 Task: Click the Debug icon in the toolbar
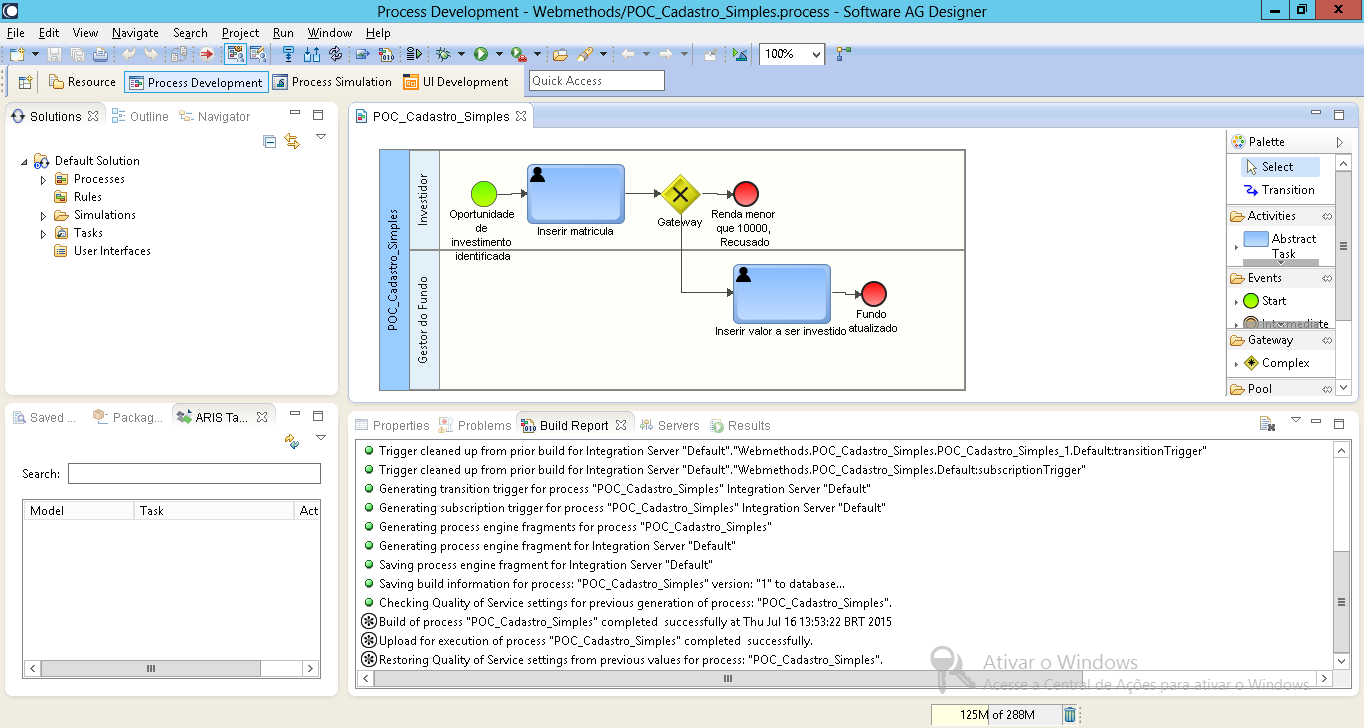[x=443, y=54]
